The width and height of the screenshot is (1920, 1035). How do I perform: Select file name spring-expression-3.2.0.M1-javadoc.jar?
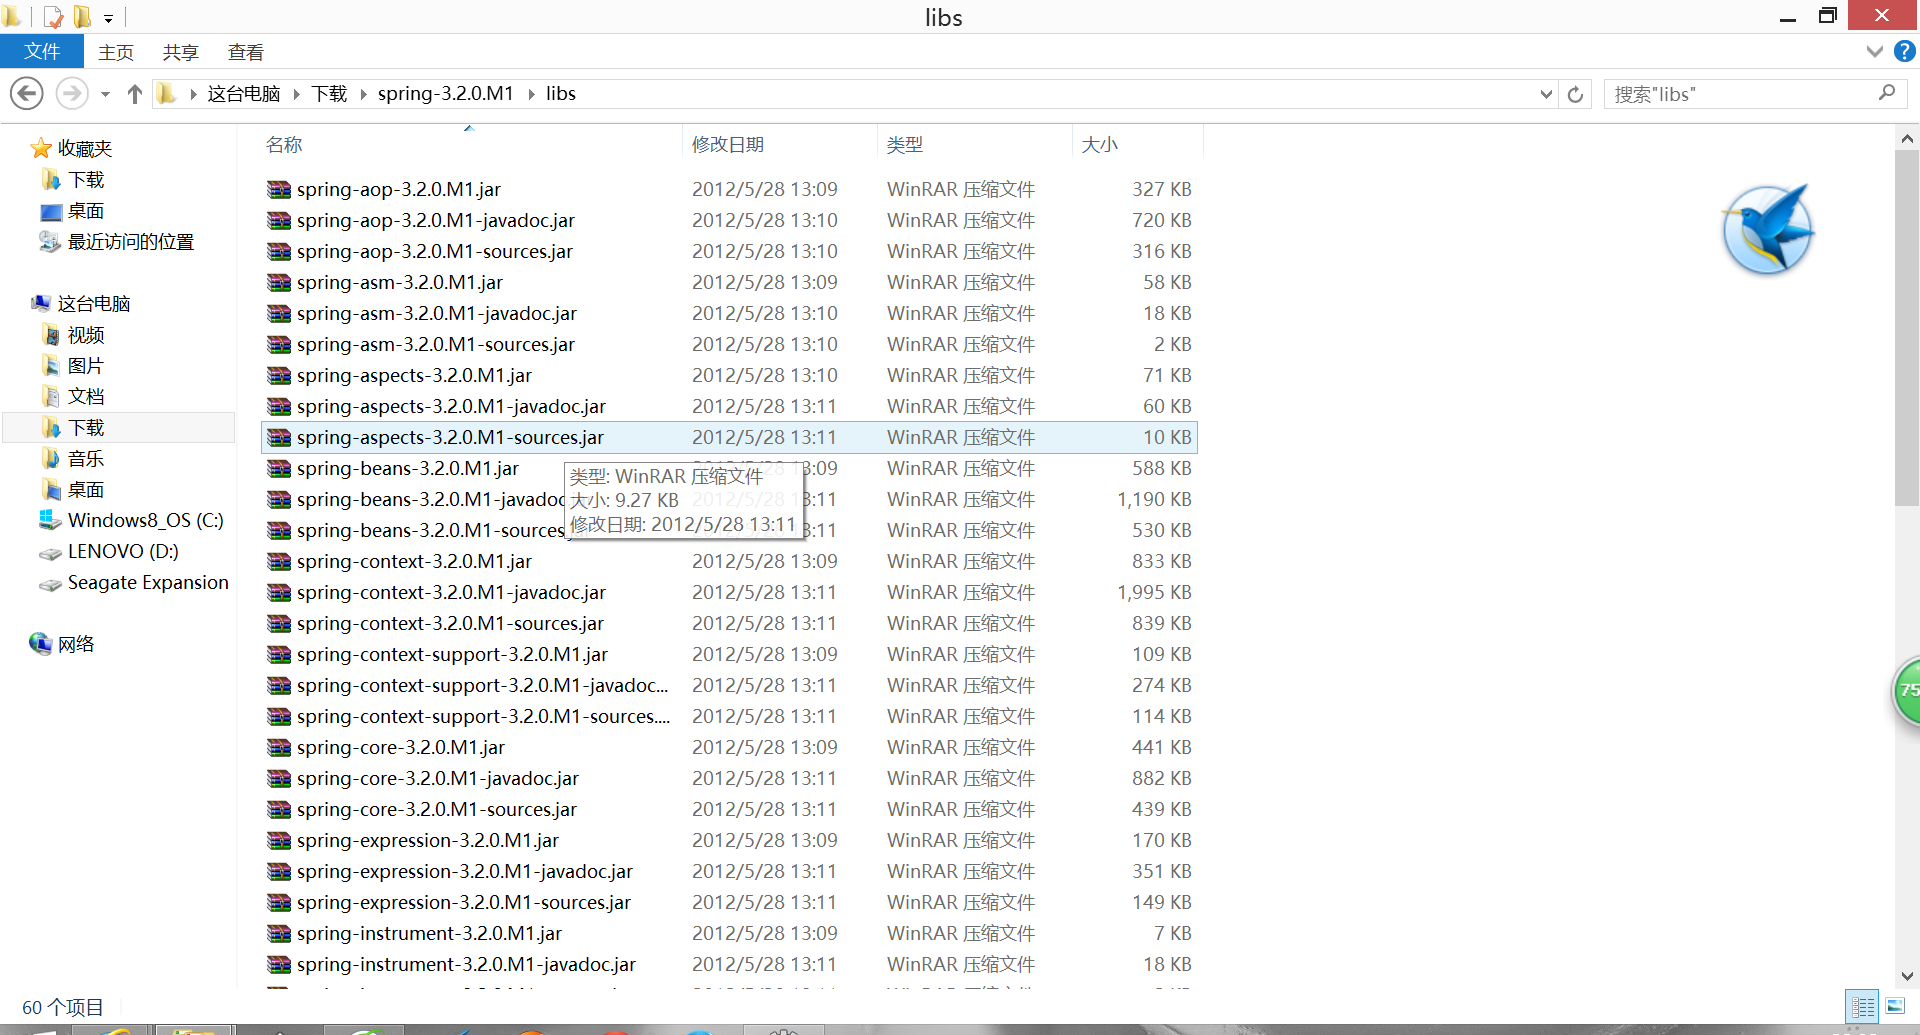(465, 872)
